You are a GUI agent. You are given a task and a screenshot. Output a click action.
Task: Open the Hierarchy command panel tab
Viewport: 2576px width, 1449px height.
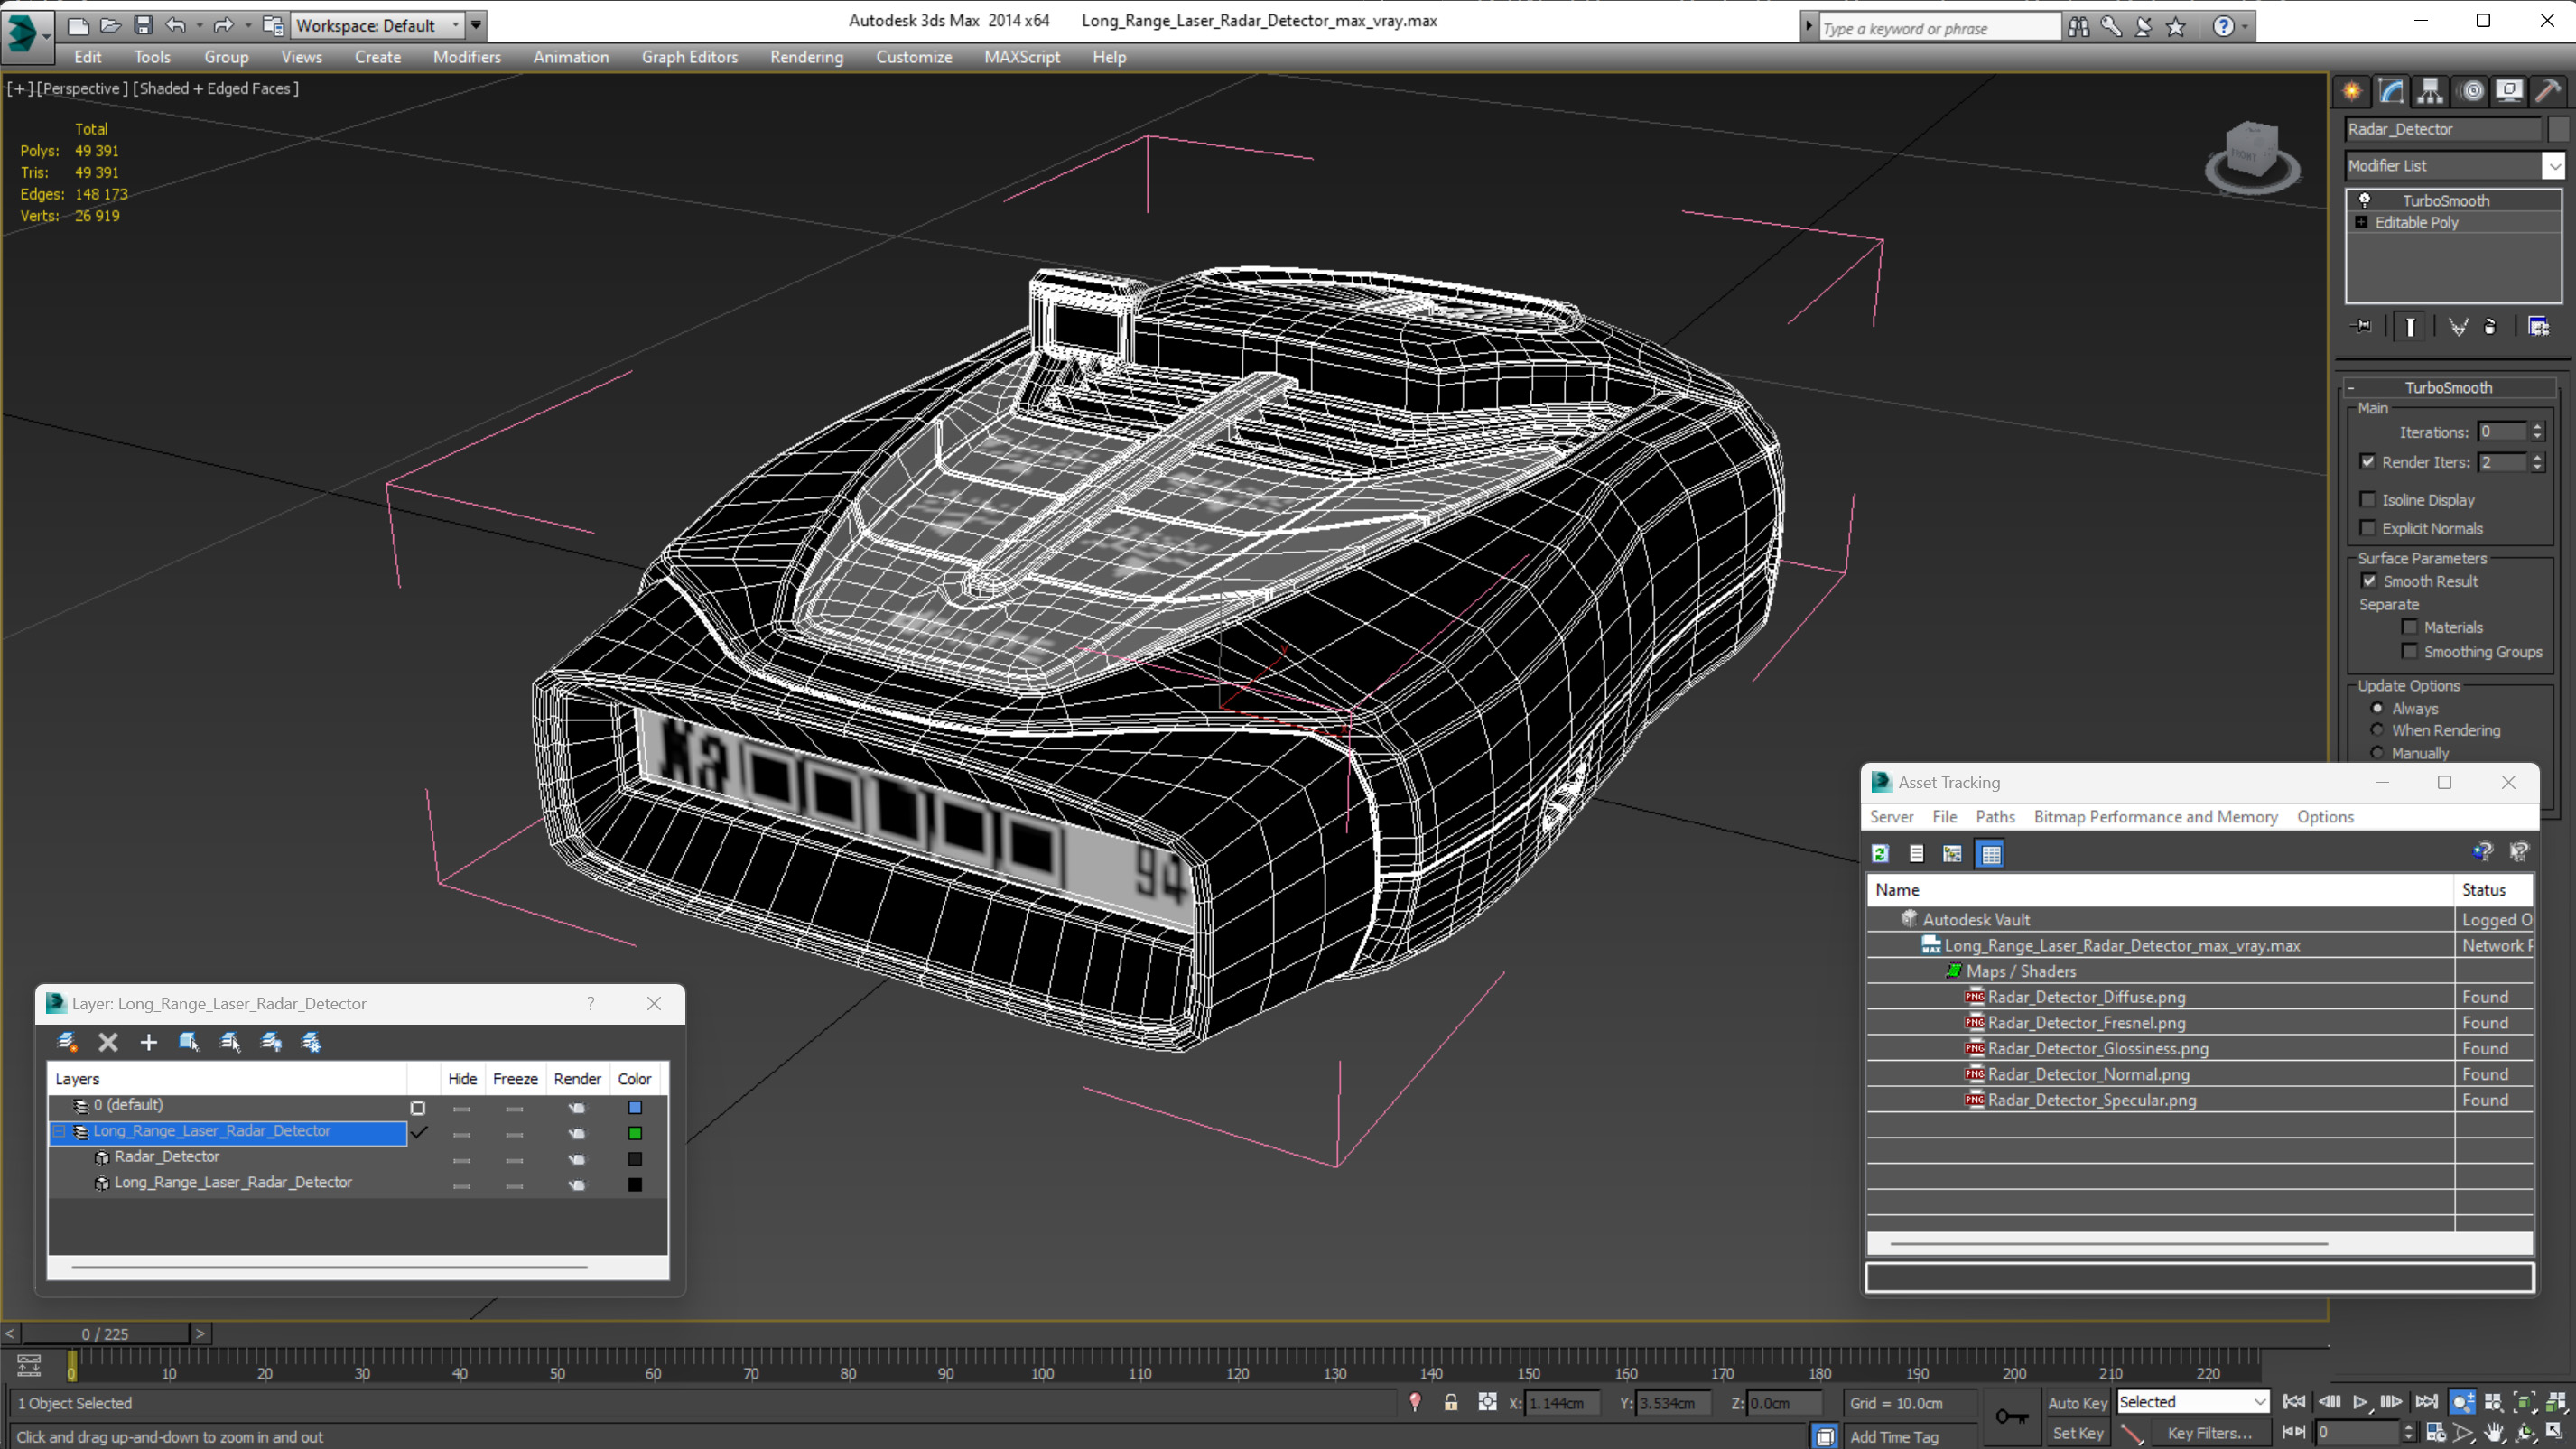(2430, 92)
